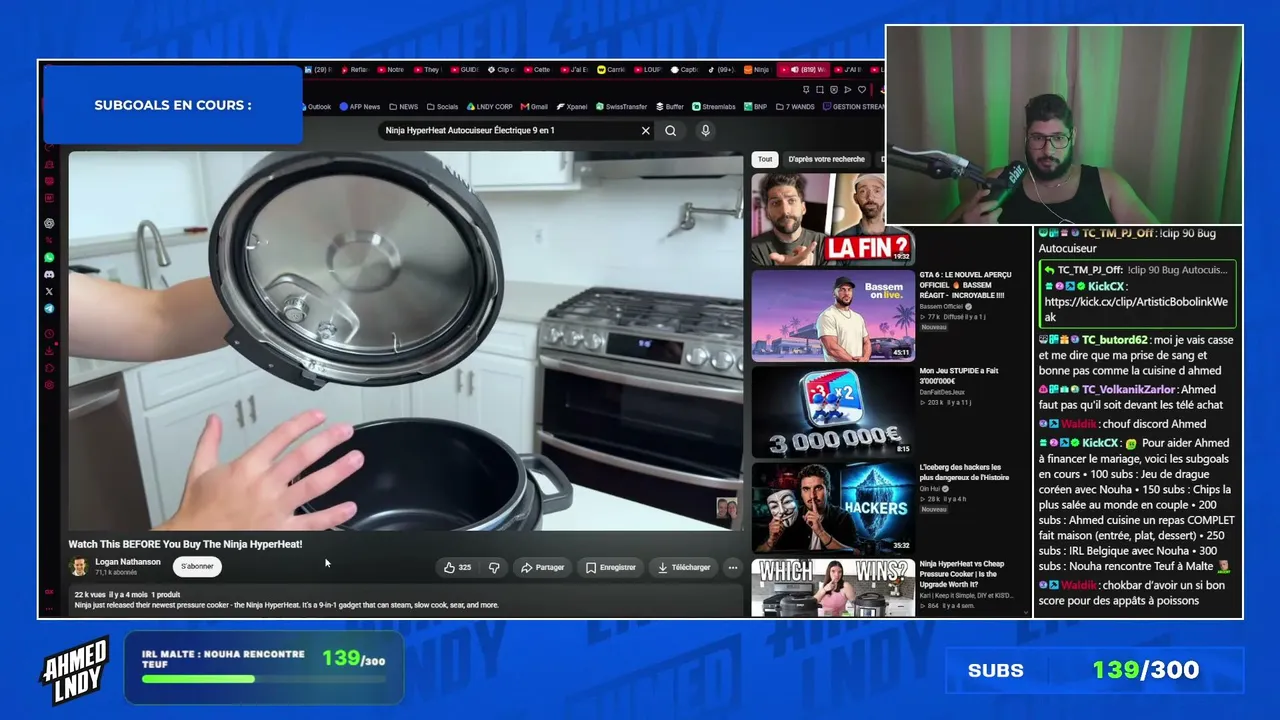Open WhatsApp in the browser sidebar
The height and width of the screenshot is (720, 1280).
pos(49,257)
